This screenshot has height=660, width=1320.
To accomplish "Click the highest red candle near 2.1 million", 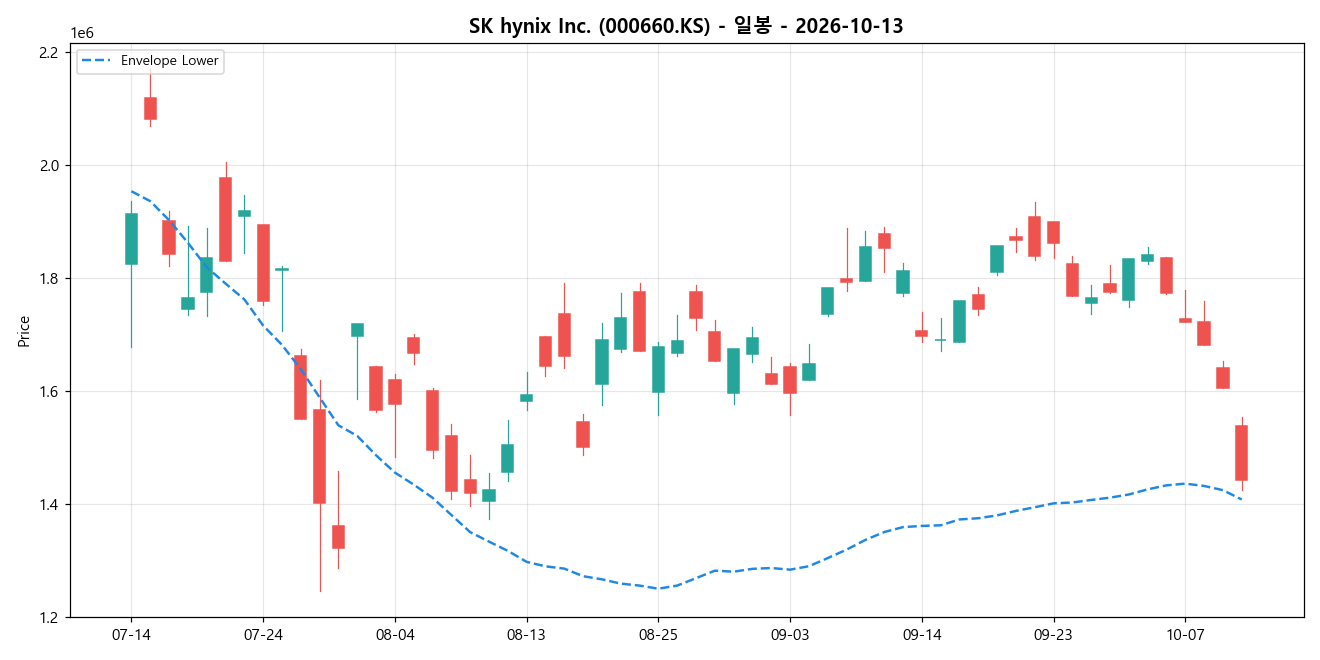I will click(150, 108).
